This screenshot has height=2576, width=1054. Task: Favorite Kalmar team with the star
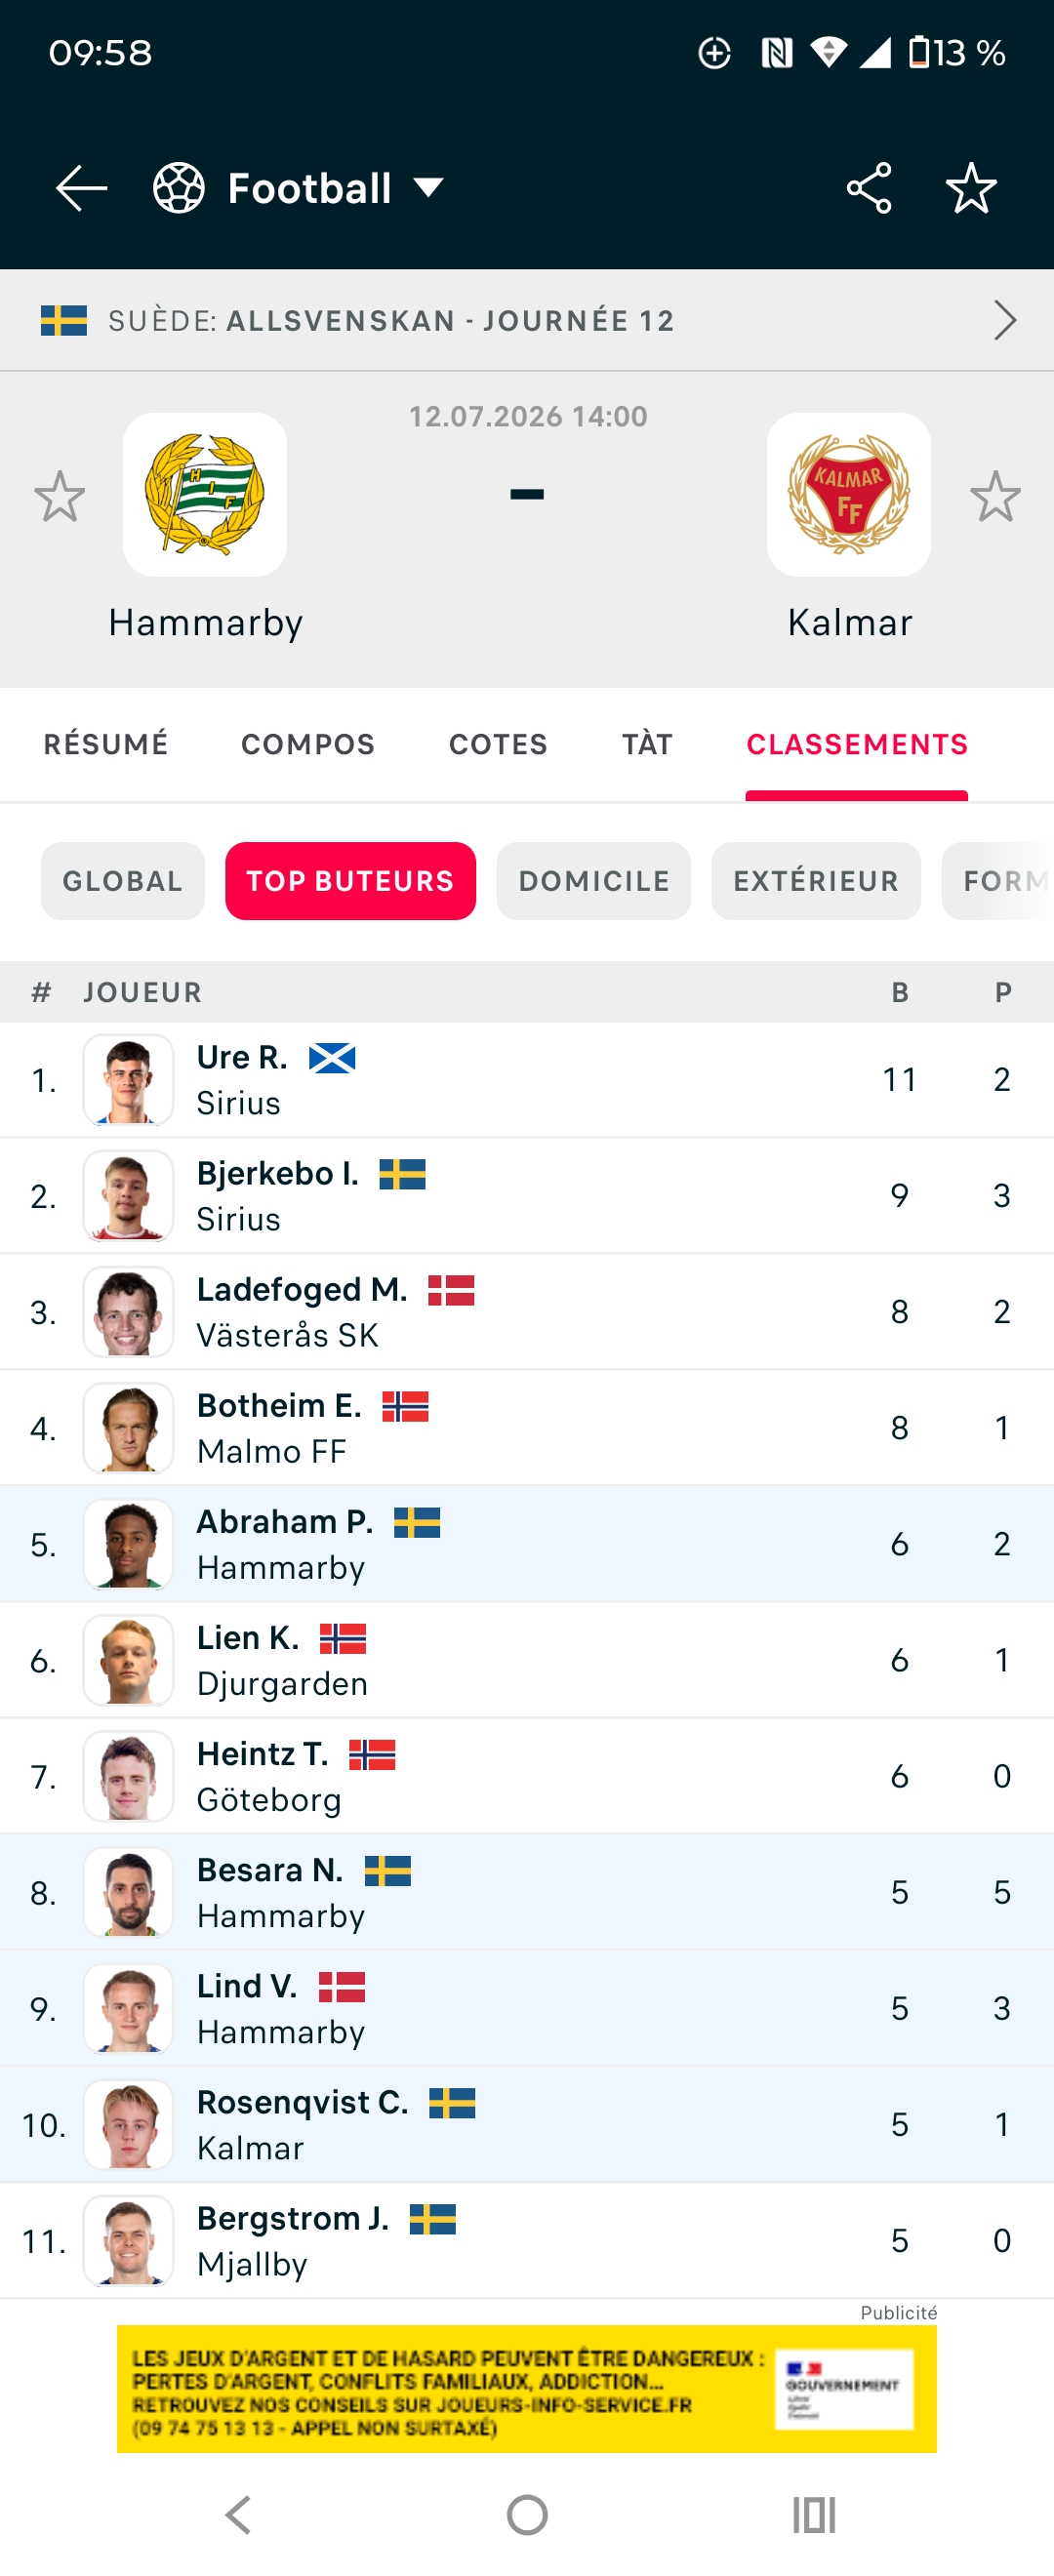pos(995,496)
